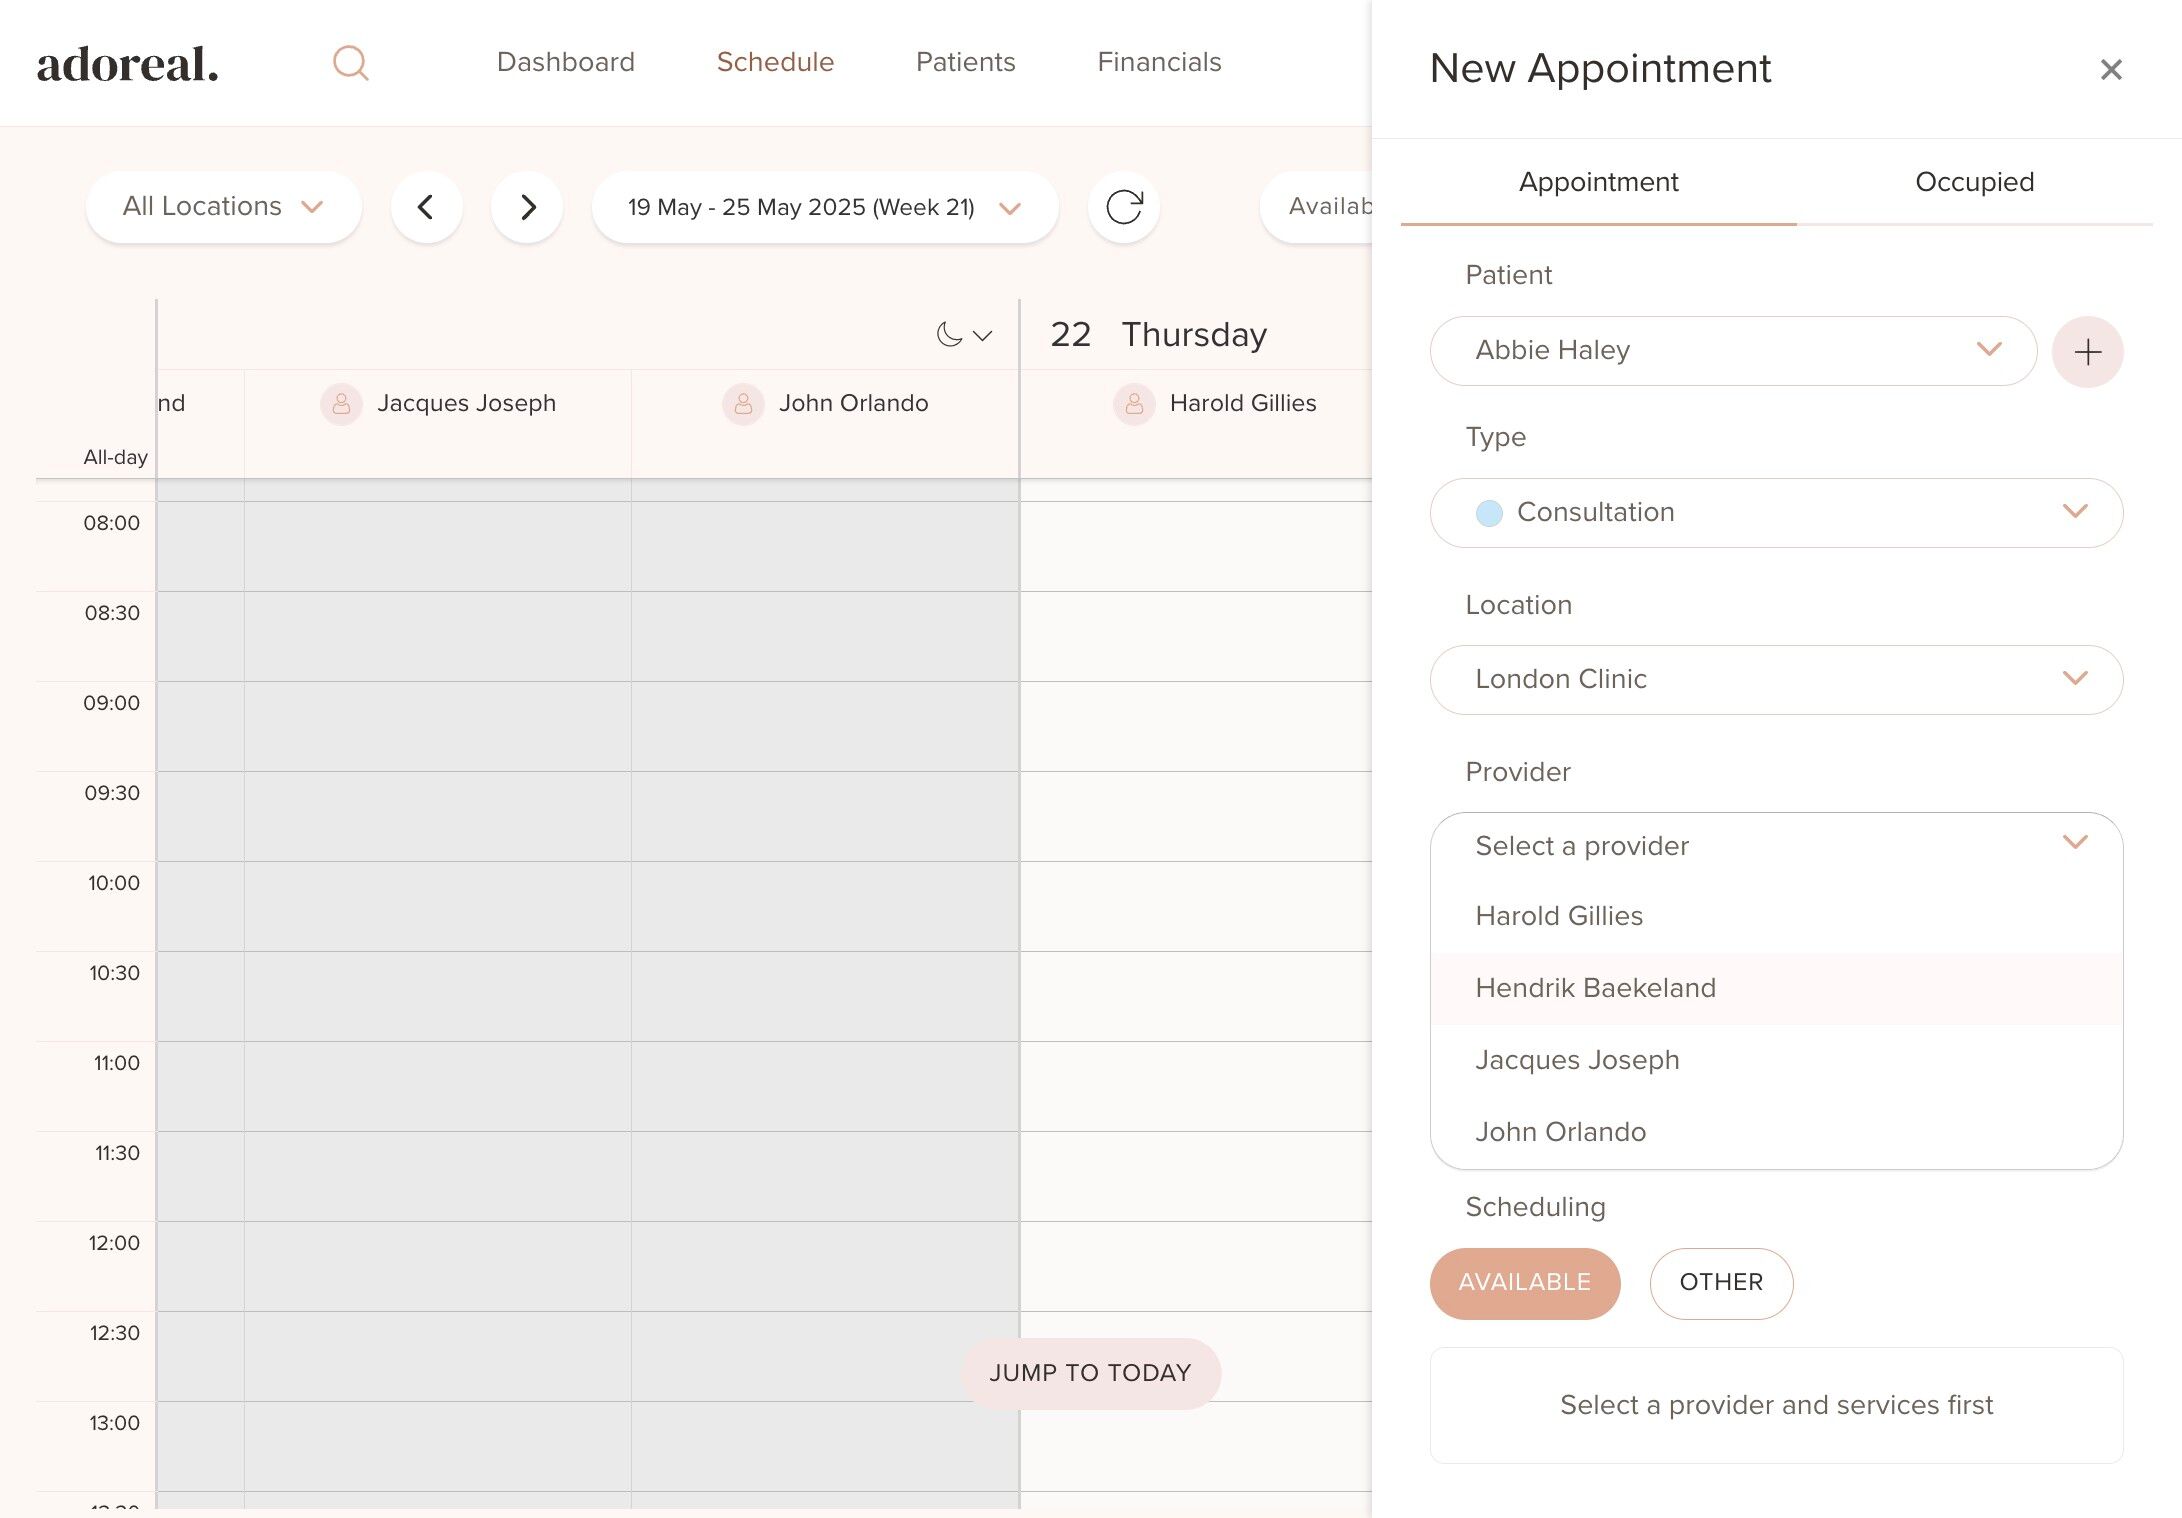Screen dimensions: 2182x1518
Task: Click Jacques Joseph's avatar icon
Action: (341, 404)
